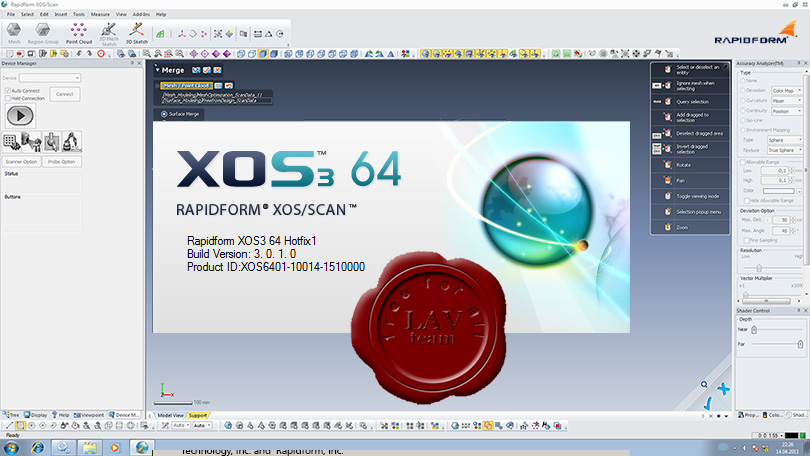
Task: Click the Rotate mouse-hint entry
Action: [x=690, y=165]
